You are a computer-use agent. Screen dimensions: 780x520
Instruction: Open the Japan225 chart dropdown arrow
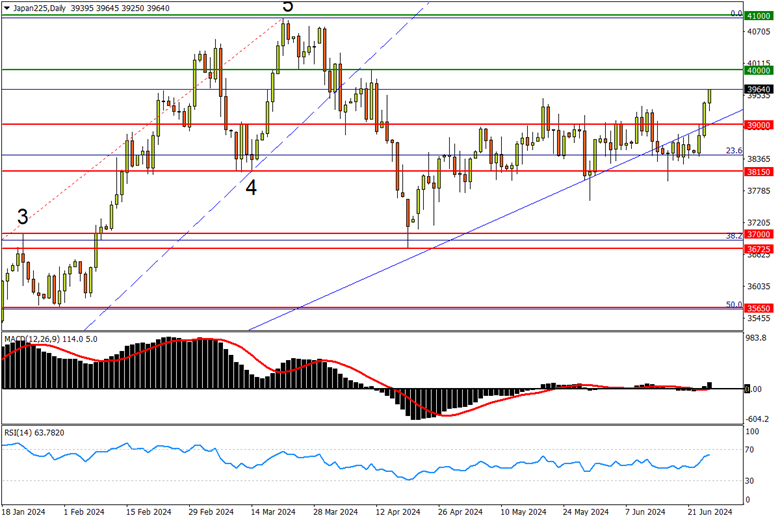pos(6,8)
